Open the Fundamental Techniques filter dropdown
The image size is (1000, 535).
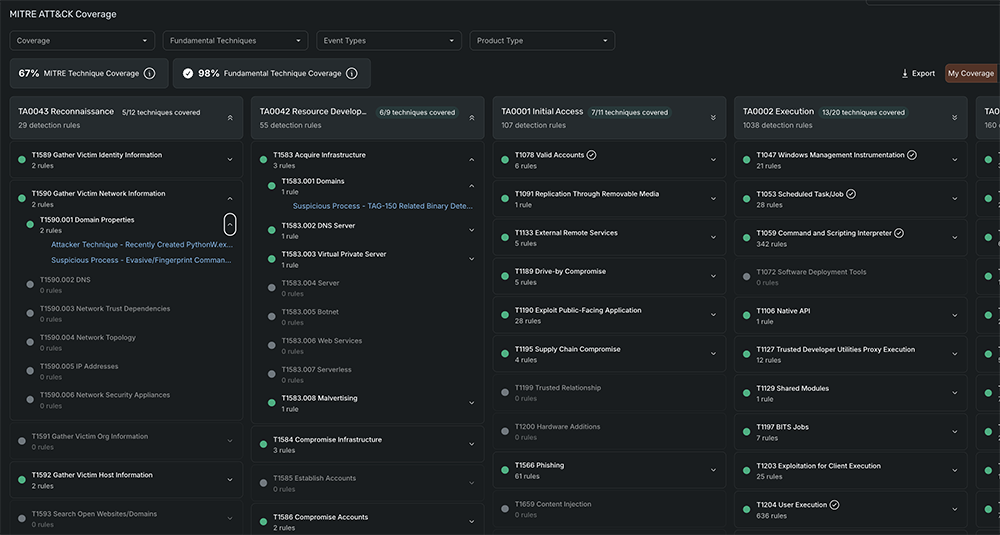[235, 41]
